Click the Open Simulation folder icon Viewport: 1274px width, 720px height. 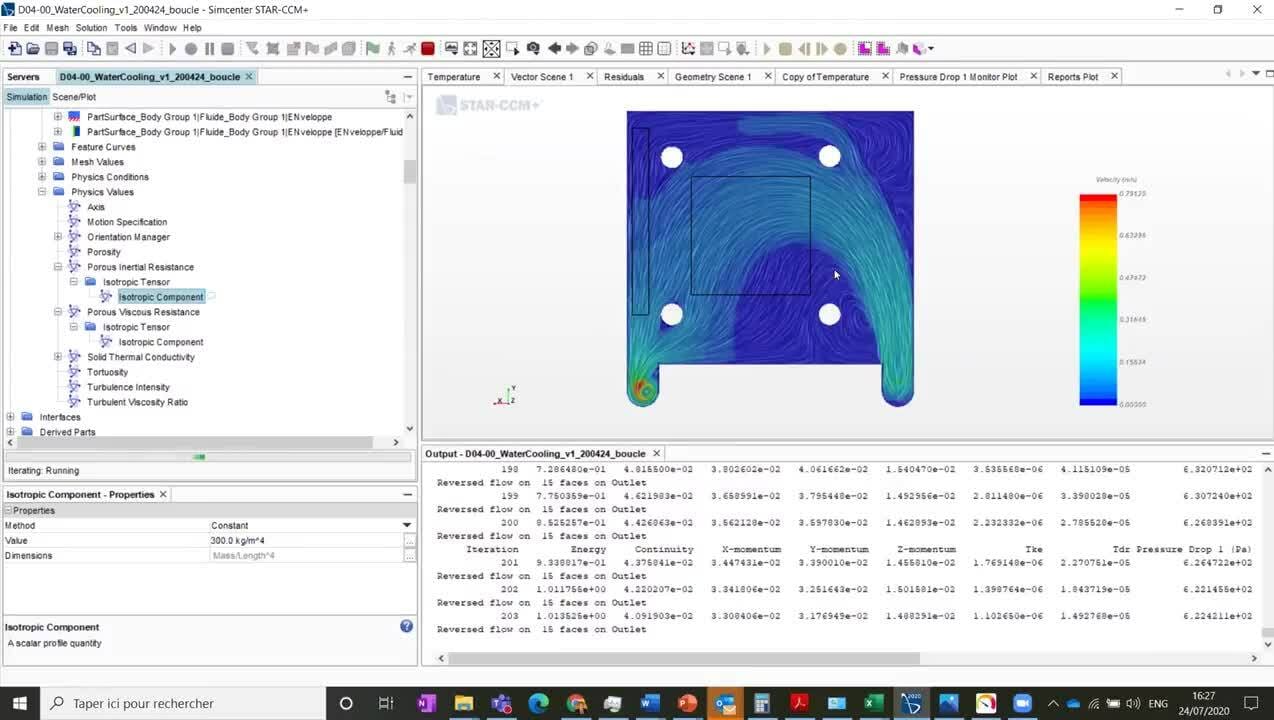tap(33, 48)
